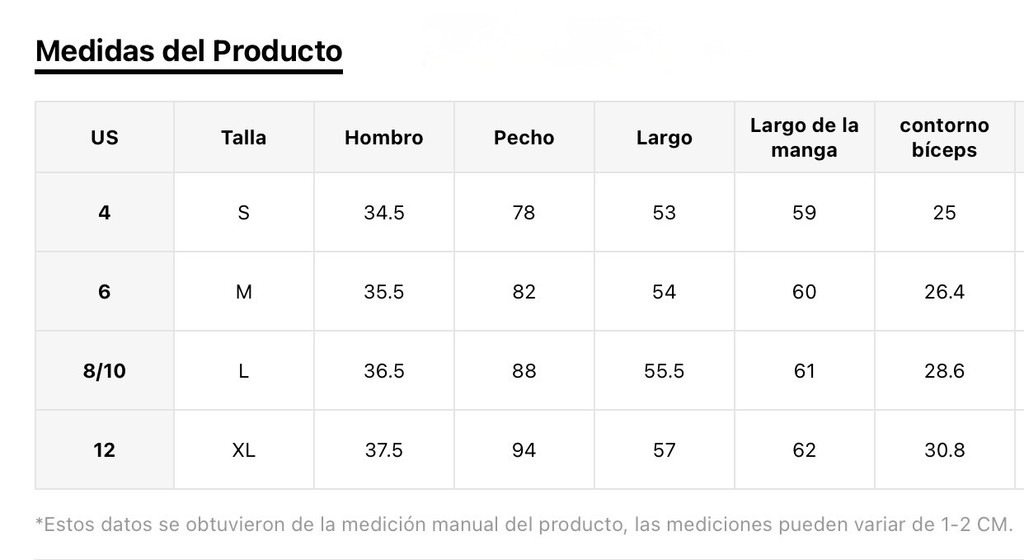
Task: Click the Hombro value 34.5
Action: [384, 212]
